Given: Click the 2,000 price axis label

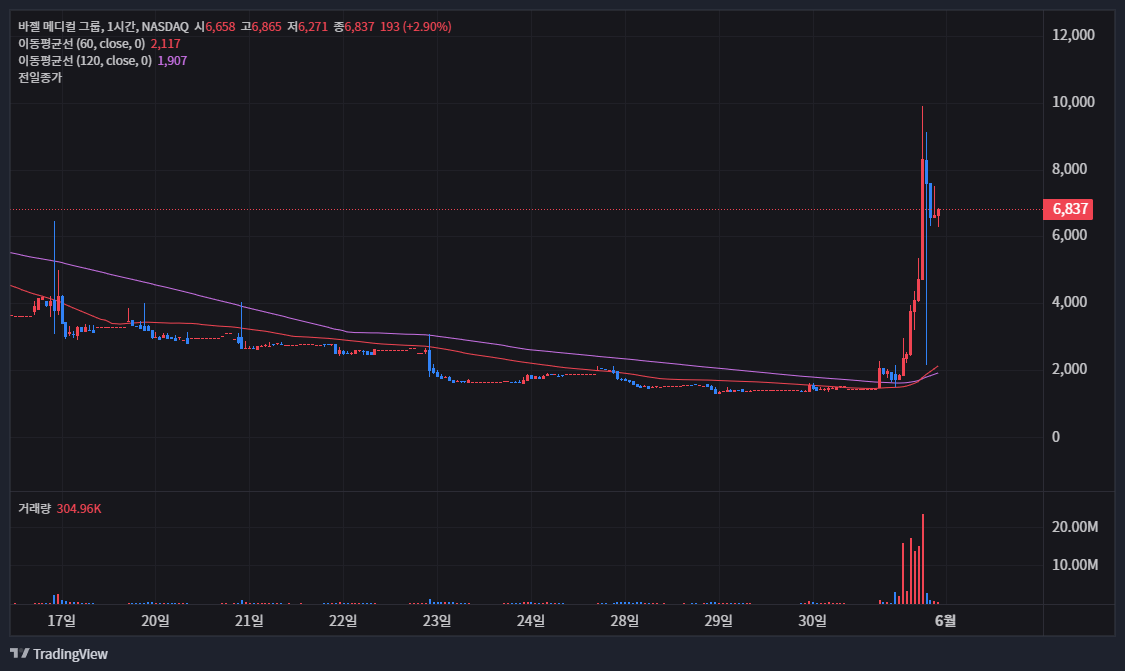Looking at the screenshot, I should point(1070,369).
